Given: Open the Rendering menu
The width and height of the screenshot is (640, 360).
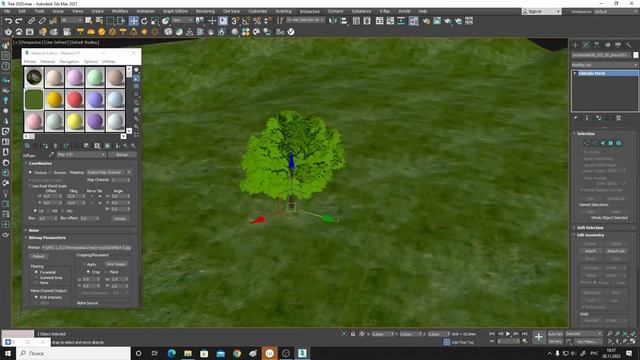Looking at the screenshot, I should tap(205, 11).
